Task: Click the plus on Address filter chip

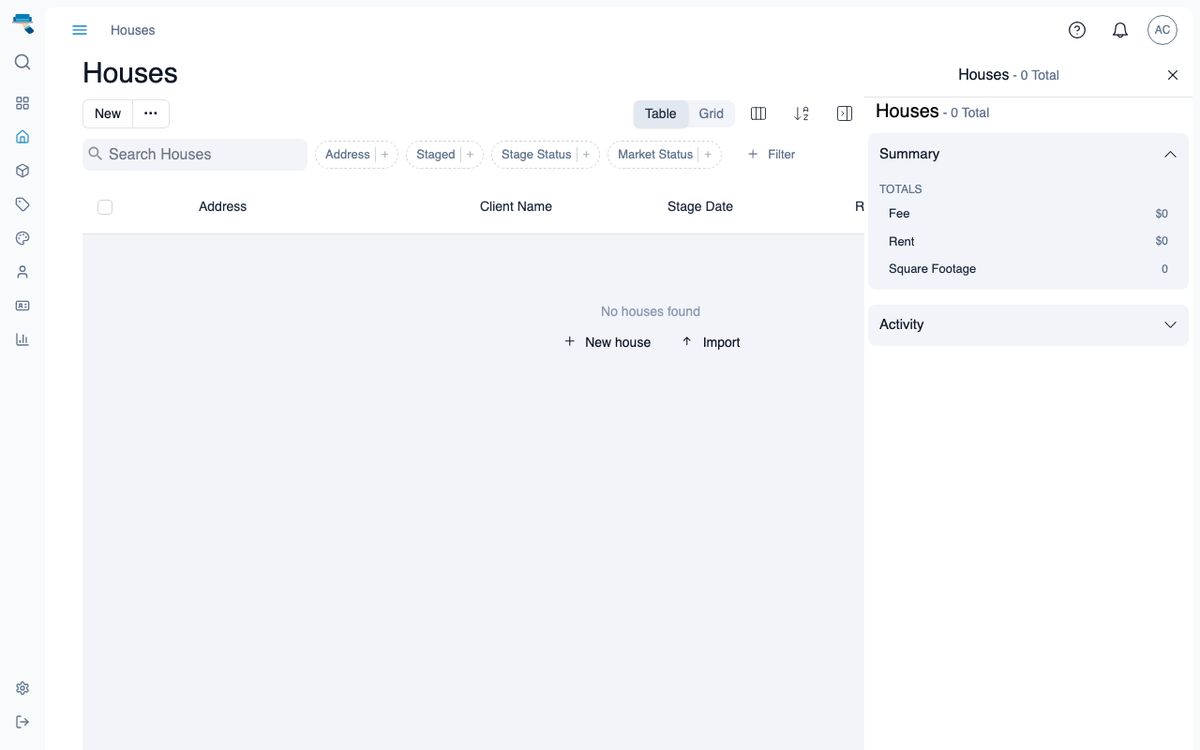Action: click(385, 154)
